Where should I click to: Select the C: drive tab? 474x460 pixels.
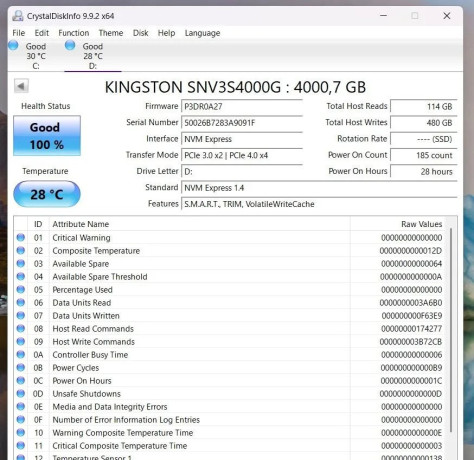tap(36, 56)
